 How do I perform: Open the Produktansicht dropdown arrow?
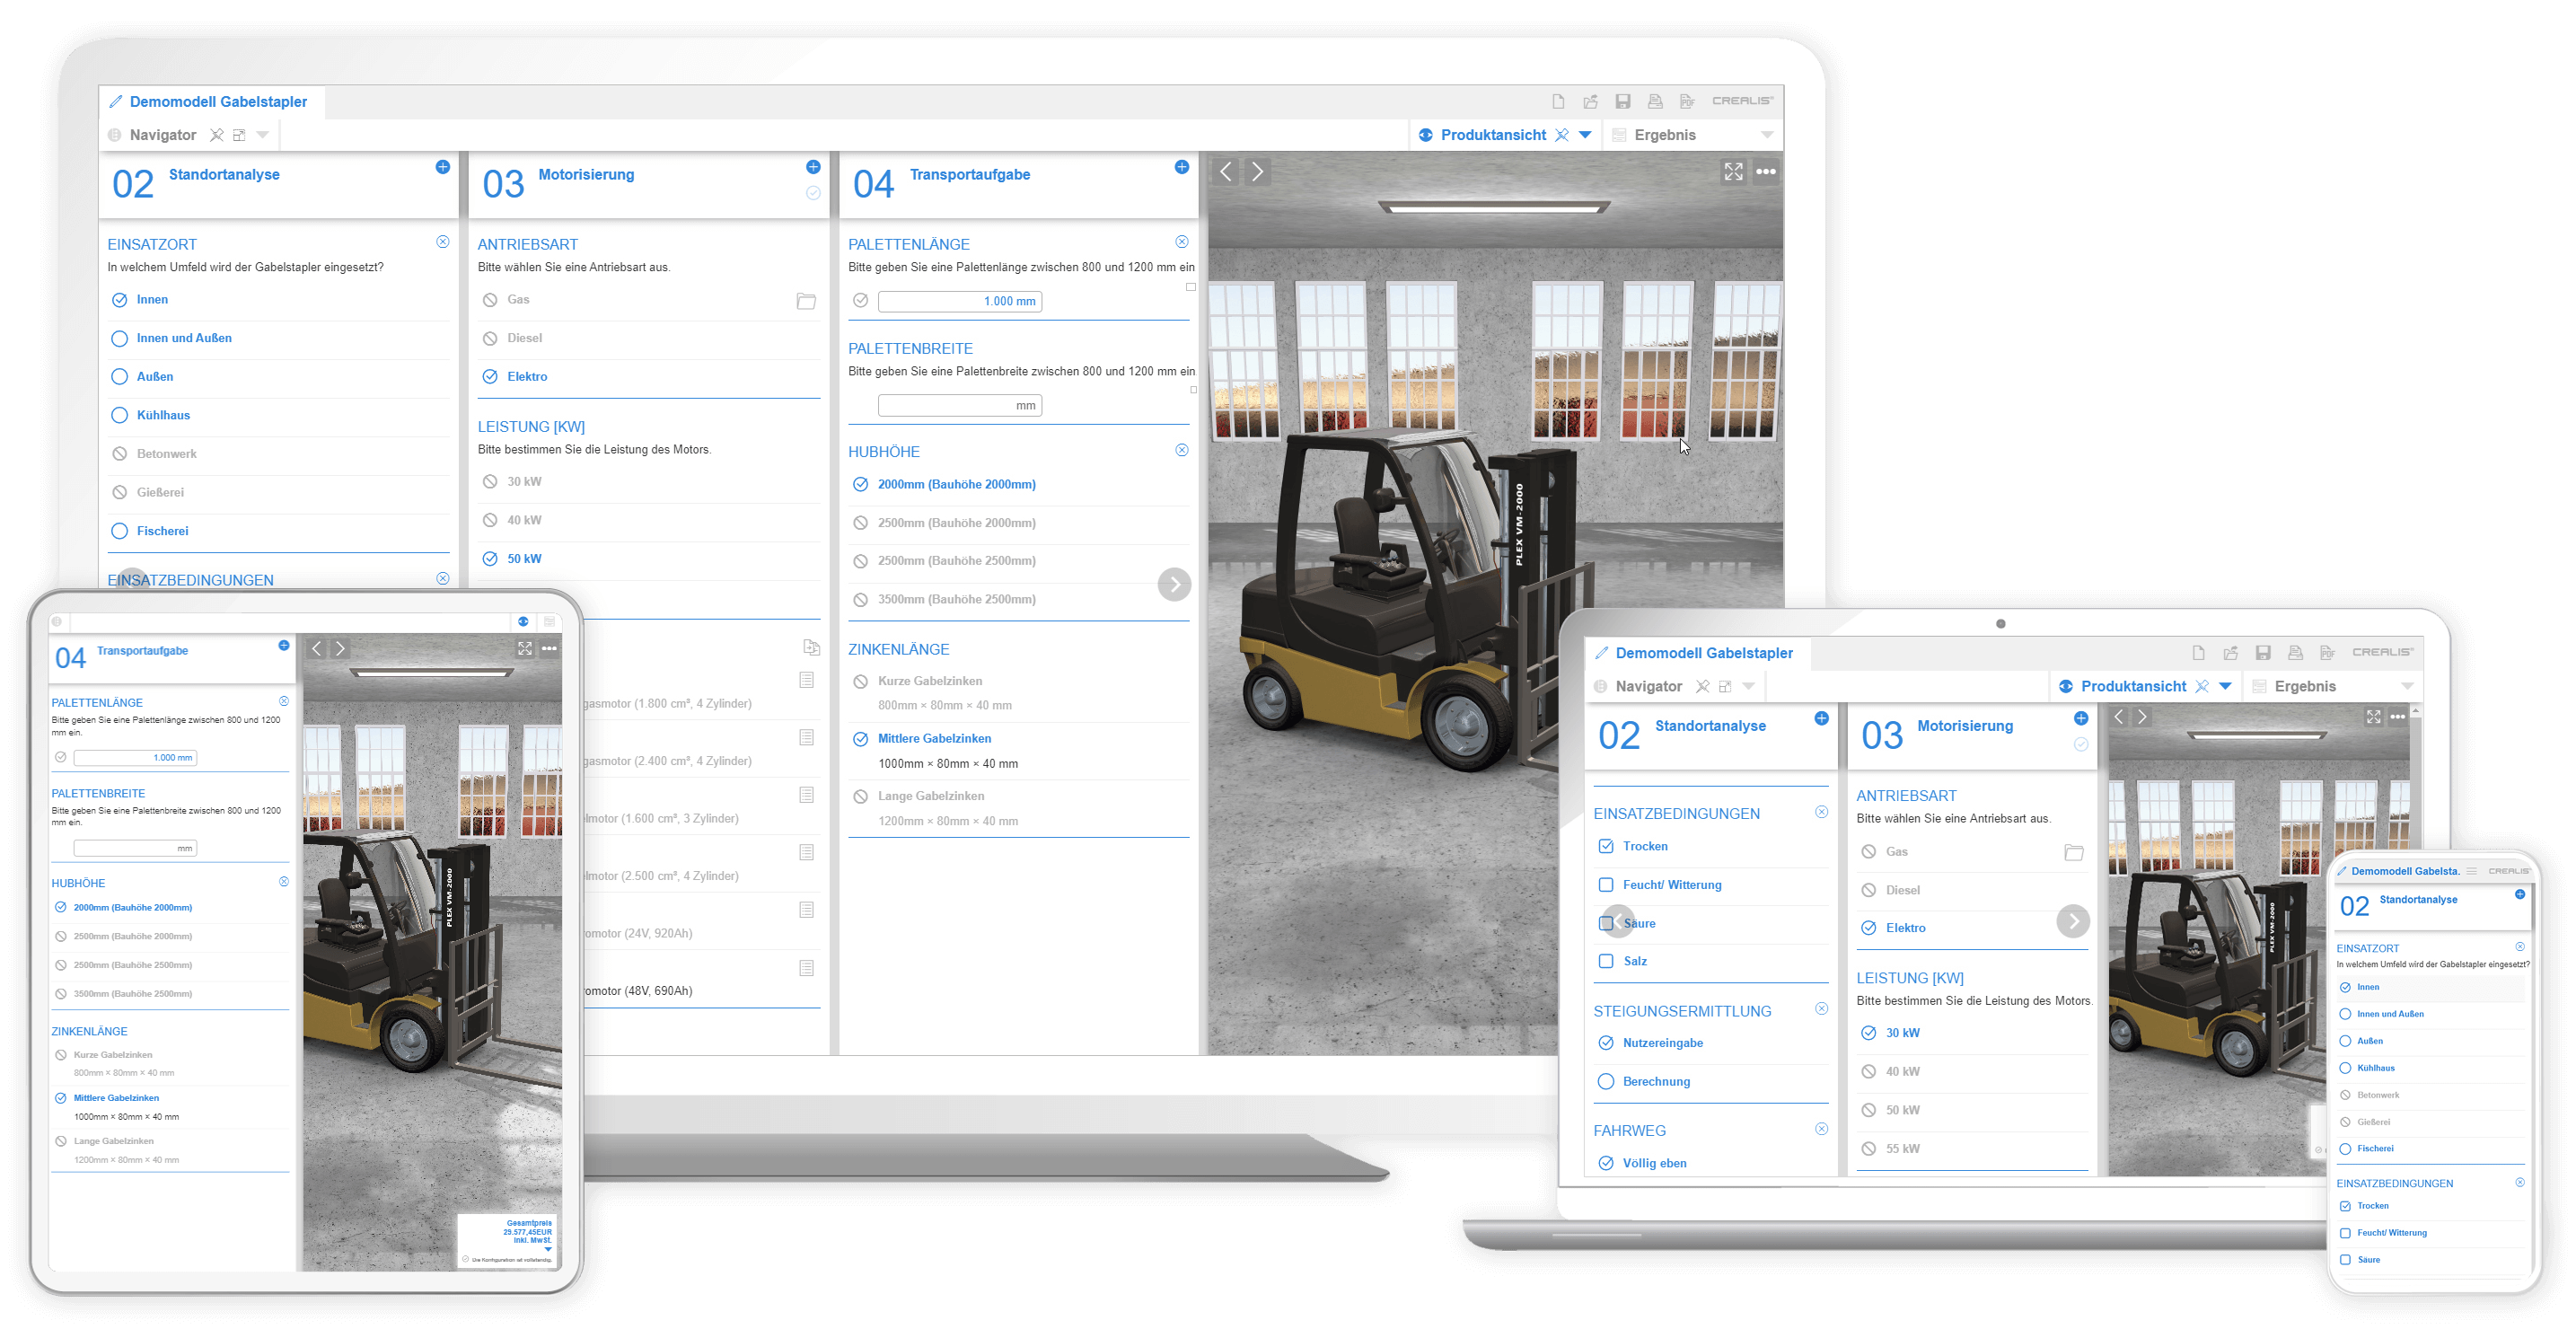[x=1584, y=134]
